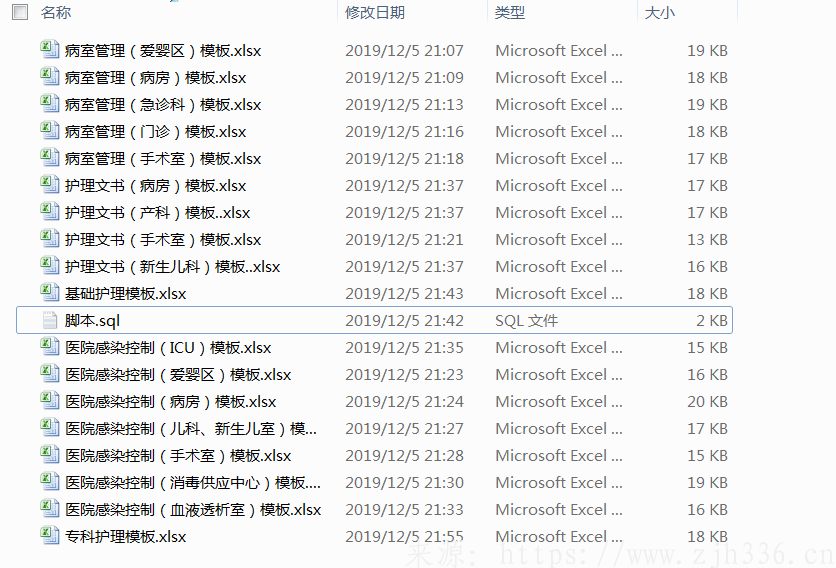Click the date 2019/12/5 21:13
The height and width of the screenshot is (568, 836).
[404, 105]
